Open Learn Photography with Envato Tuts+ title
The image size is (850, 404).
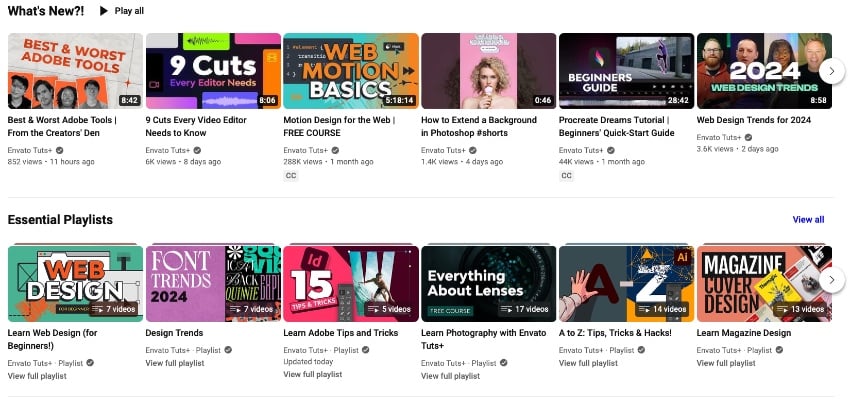[x=484, y=339]
